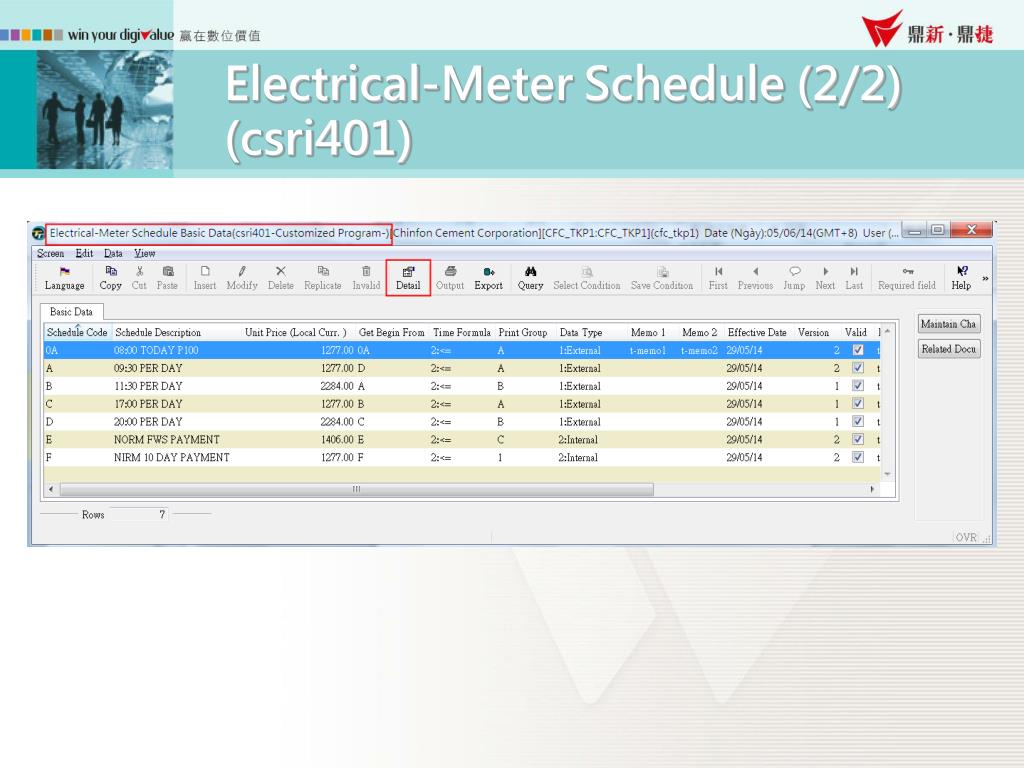Toggle Valid checkbox for row 0A
Screen dimensions: 1024x768
[x=857, y=350]
